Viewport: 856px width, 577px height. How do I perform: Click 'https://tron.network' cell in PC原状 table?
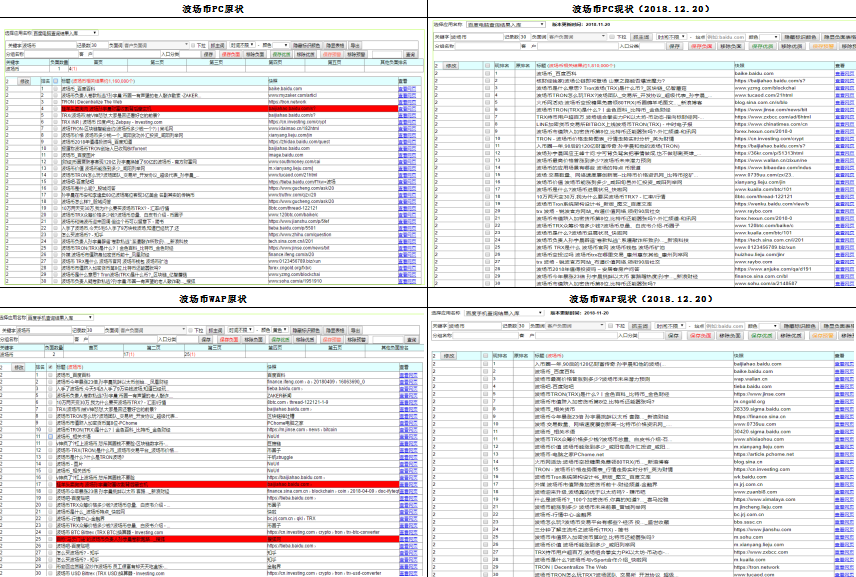coord(287,102)
